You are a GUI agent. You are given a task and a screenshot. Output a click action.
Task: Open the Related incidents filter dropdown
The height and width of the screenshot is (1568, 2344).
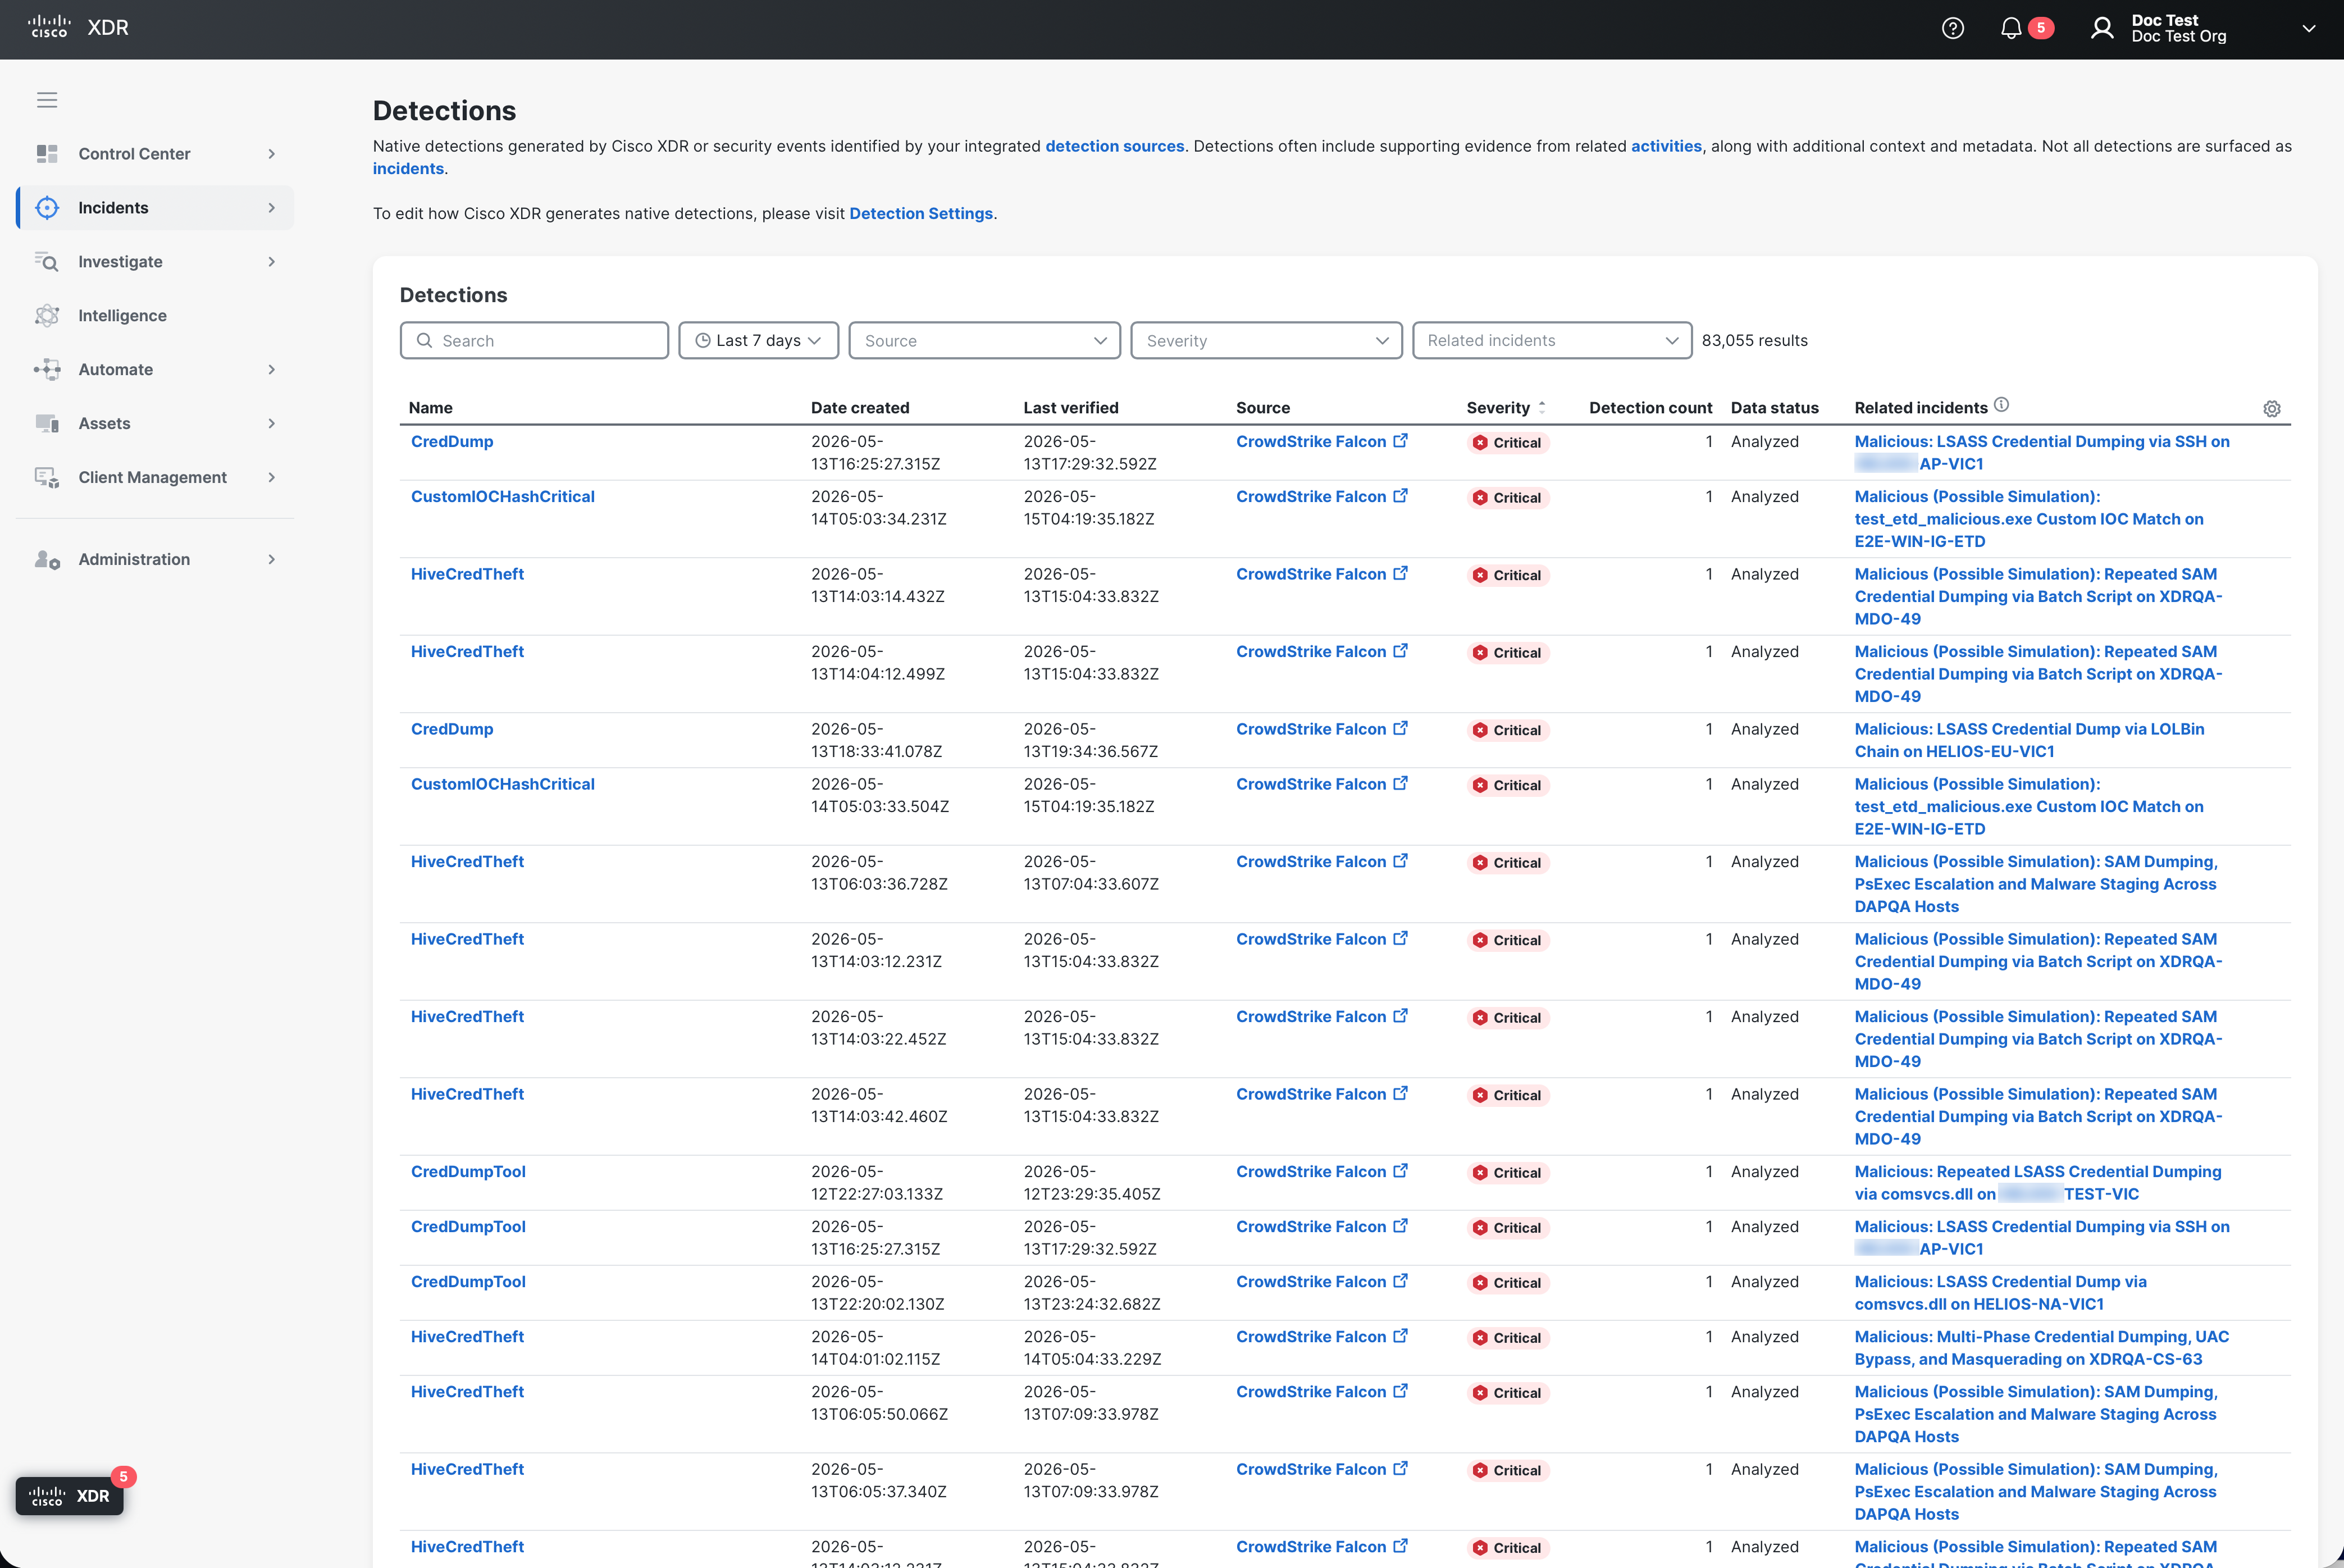coord(1551,341)
